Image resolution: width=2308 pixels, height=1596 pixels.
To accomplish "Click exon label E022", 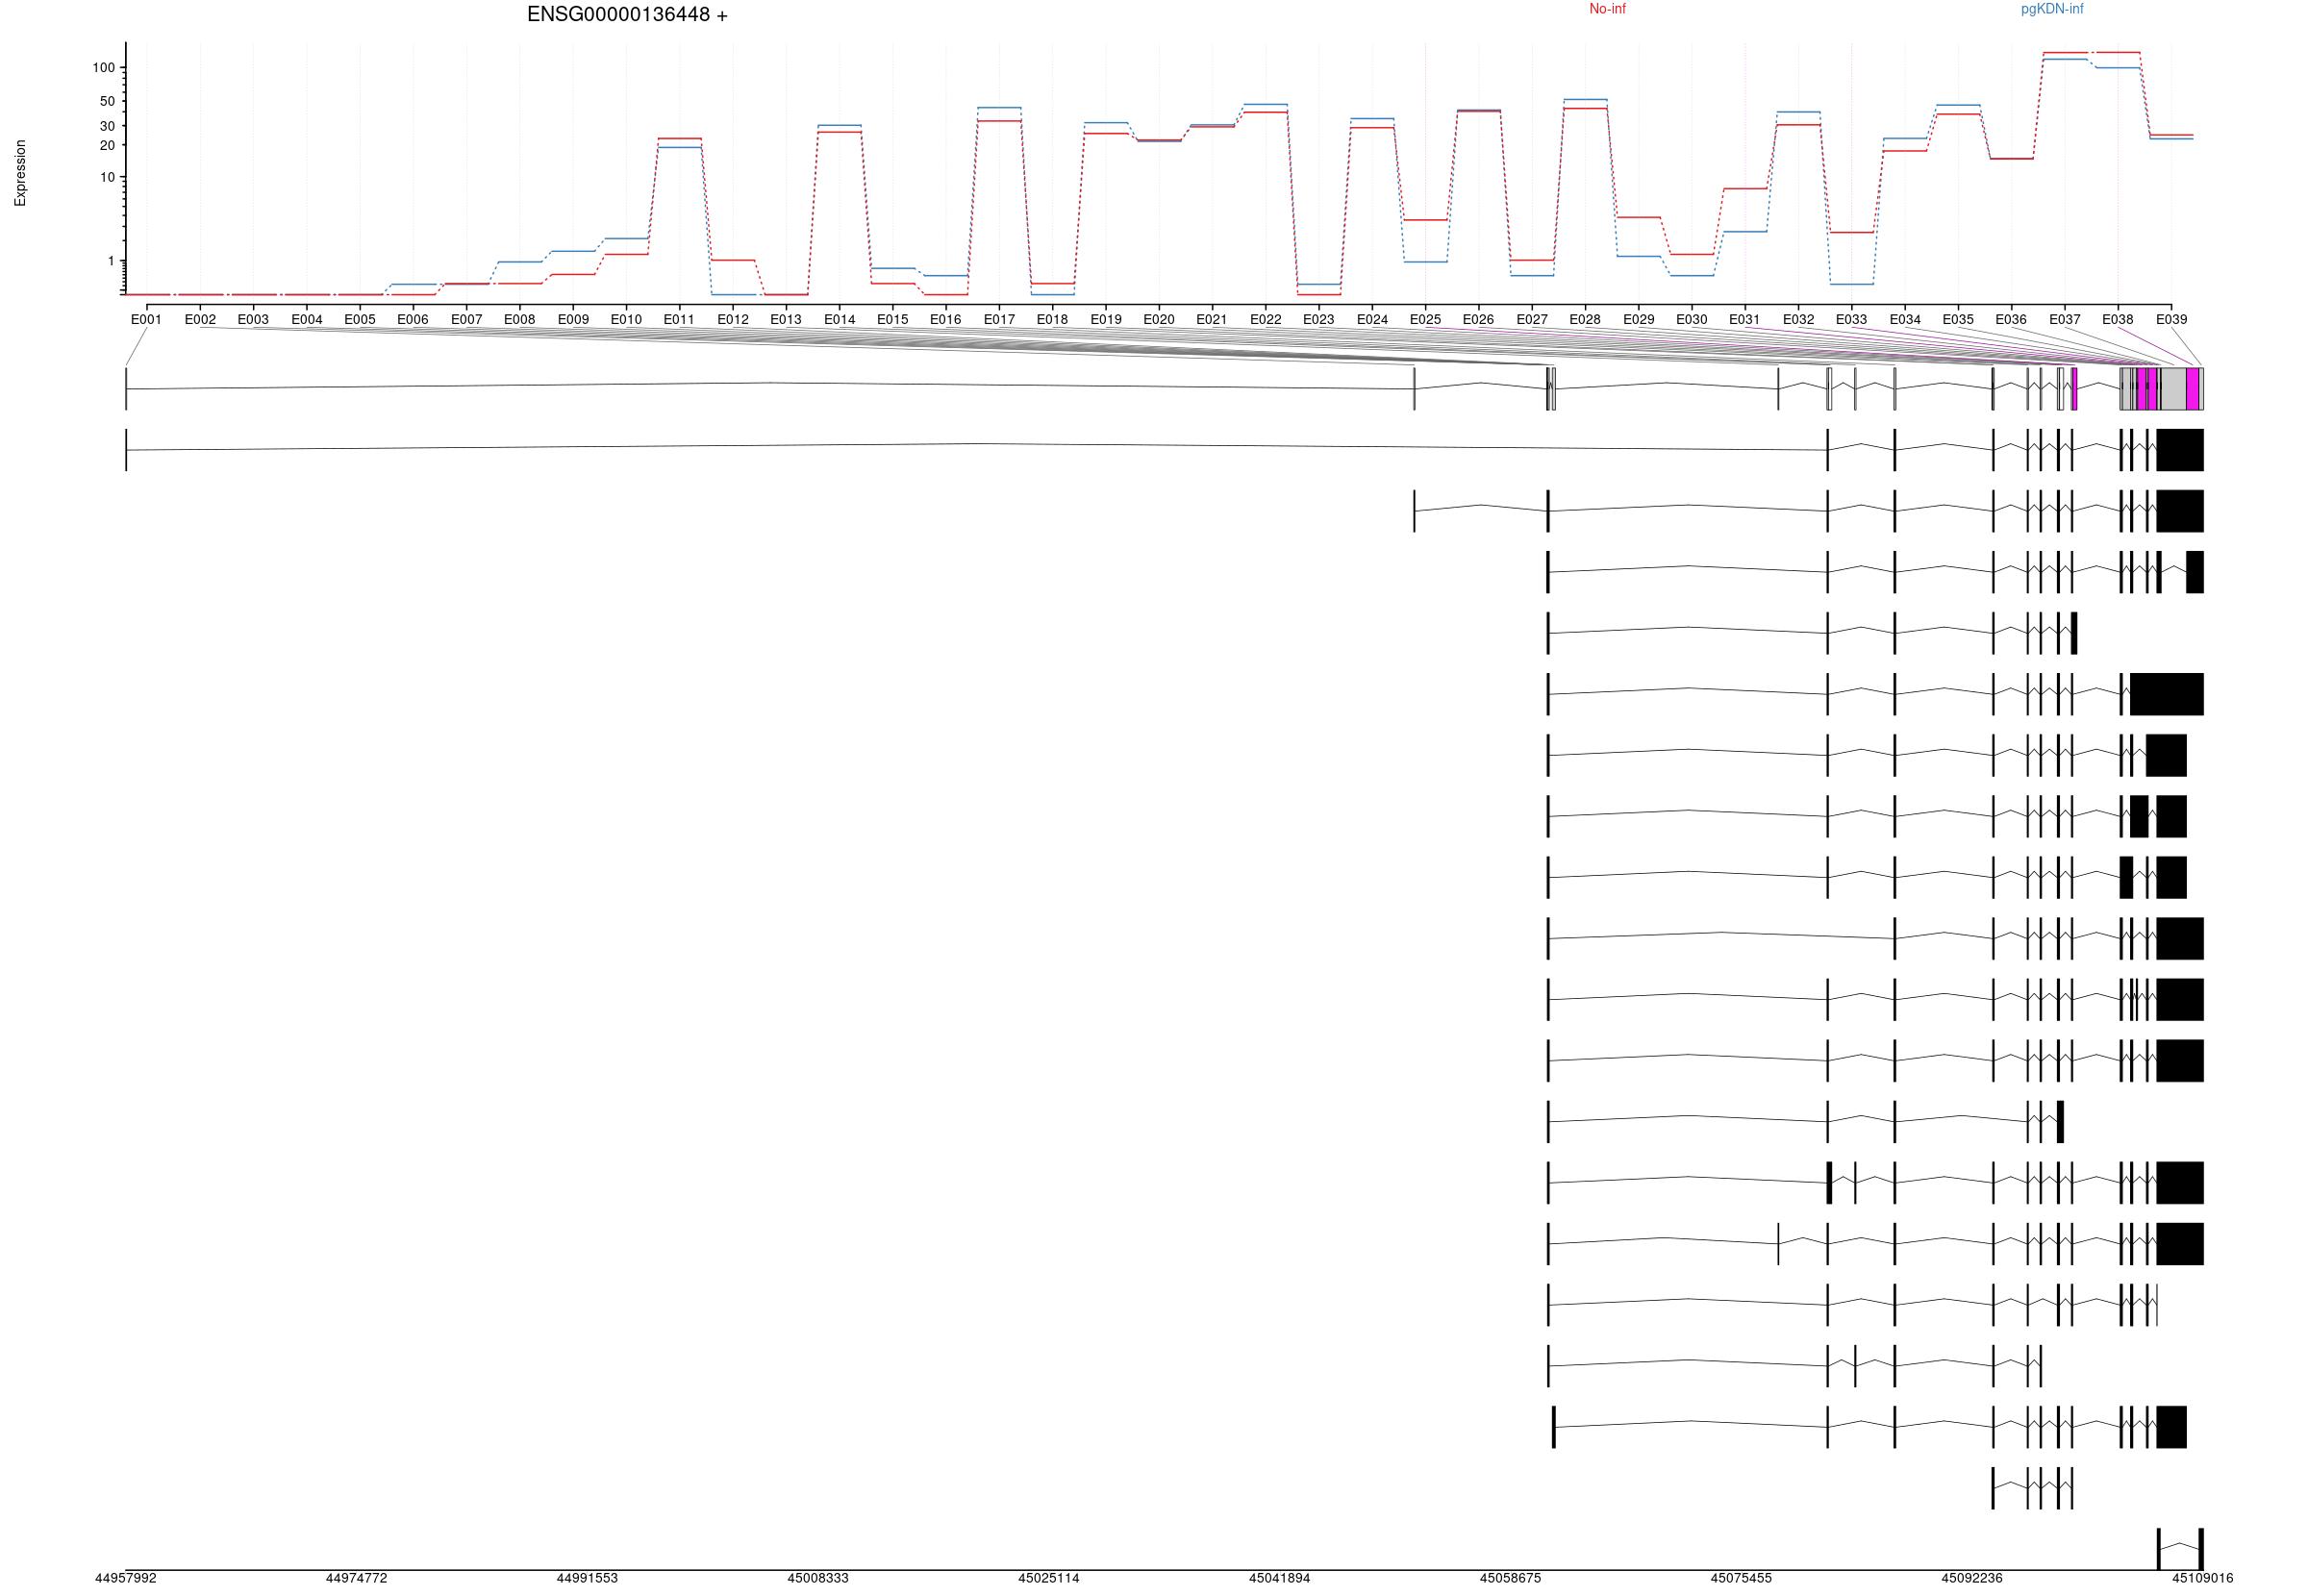I will tap(1266, 320).
